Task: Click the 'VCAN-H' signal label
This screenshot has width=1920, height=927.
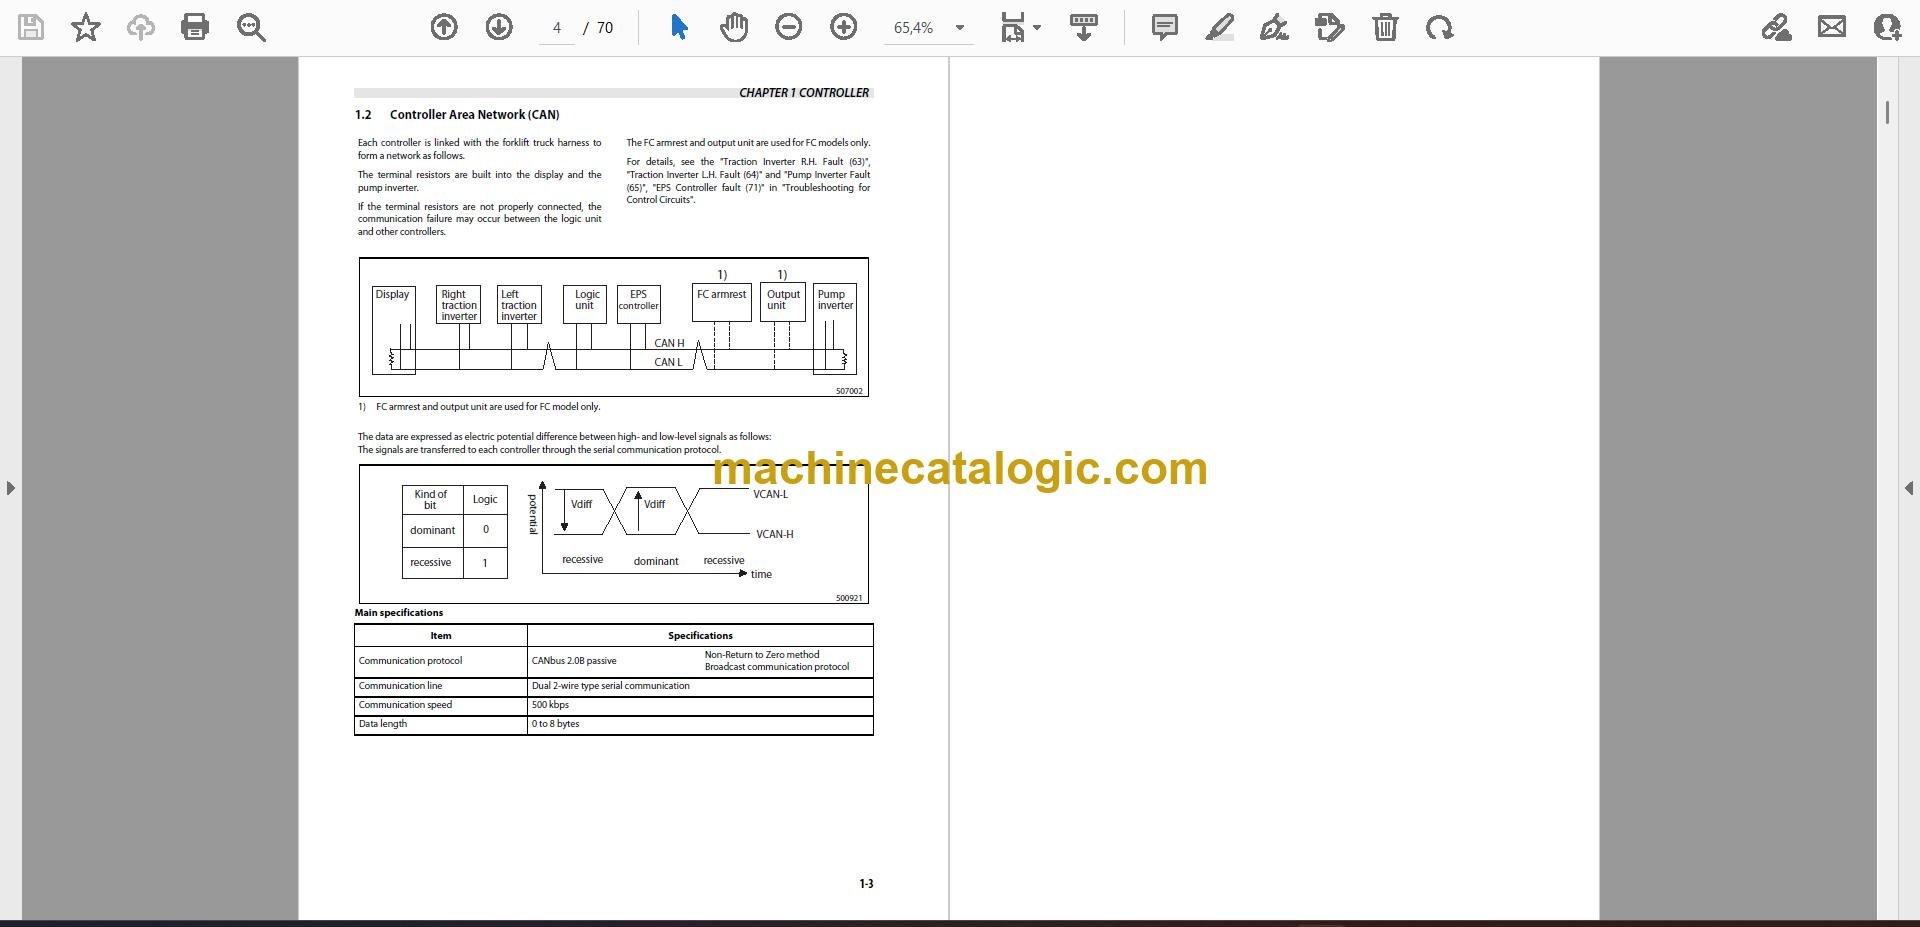Action: [x=775, y=534]
